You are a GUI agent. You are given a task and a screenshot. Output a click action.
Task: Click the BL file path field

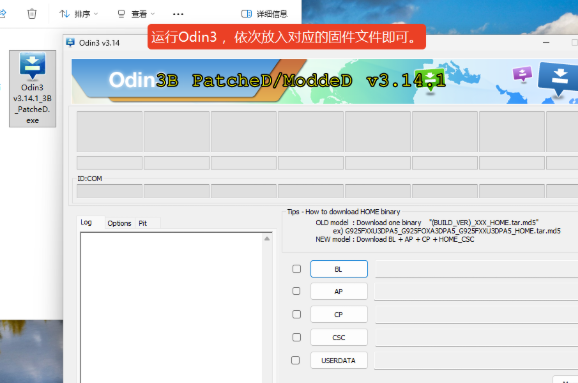pos(476,269)
